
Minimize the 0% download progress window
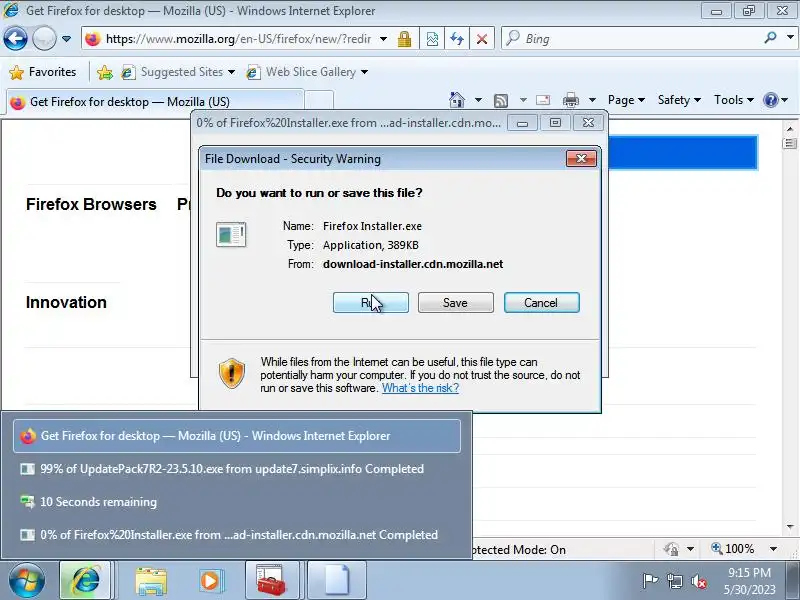point(522,123)
